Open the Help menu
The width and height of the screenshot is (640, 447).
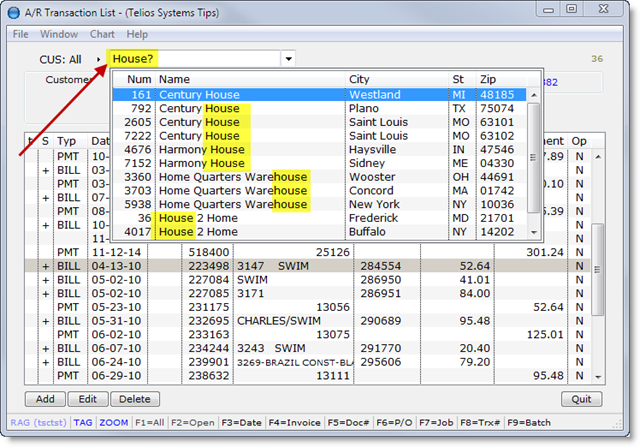pyautogui.click(x=137, y=34)
